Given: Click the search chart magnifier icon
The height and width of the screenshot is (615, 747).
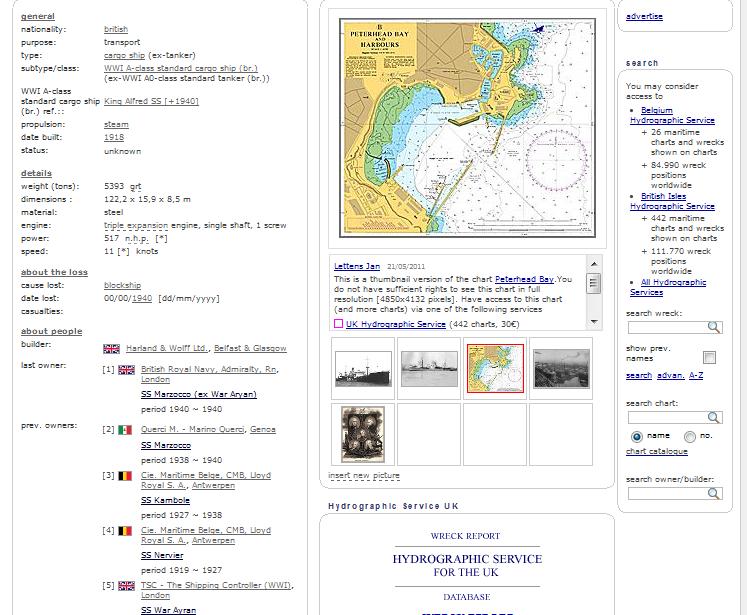Looking at the screenshot, I should (714, 418).
